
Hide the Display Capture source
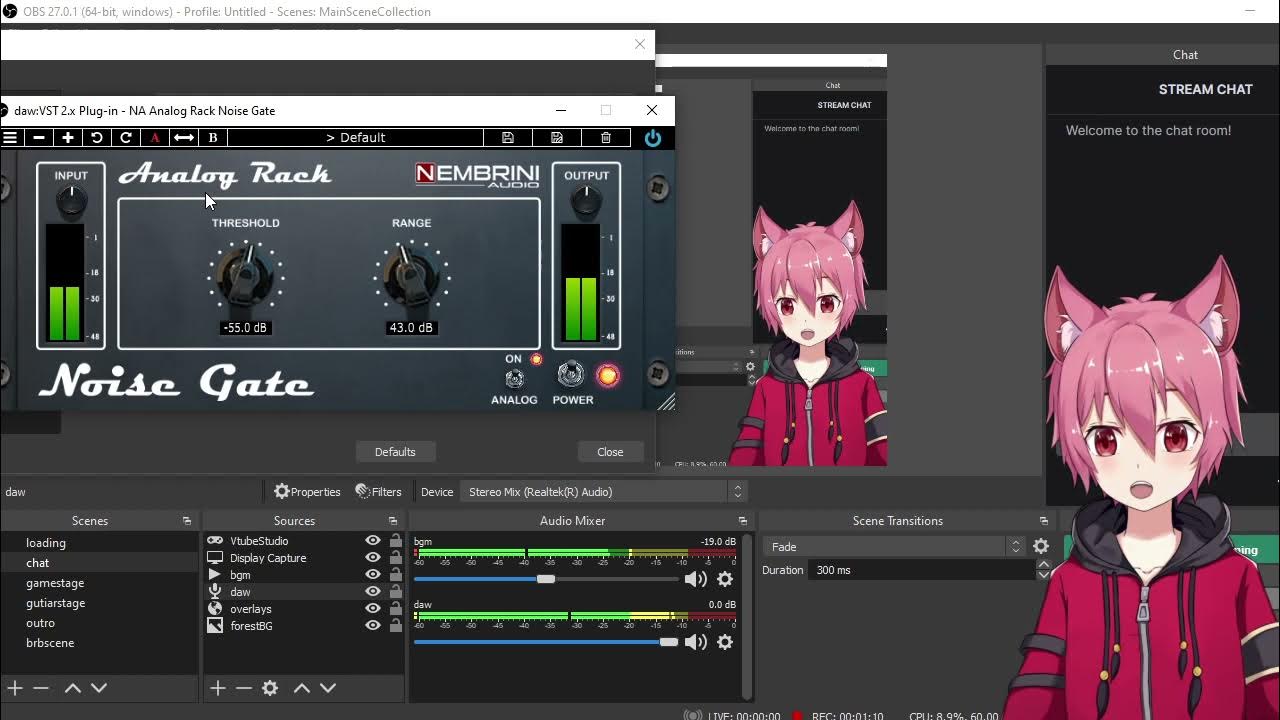pyautogui.click(x=373, y=558)
